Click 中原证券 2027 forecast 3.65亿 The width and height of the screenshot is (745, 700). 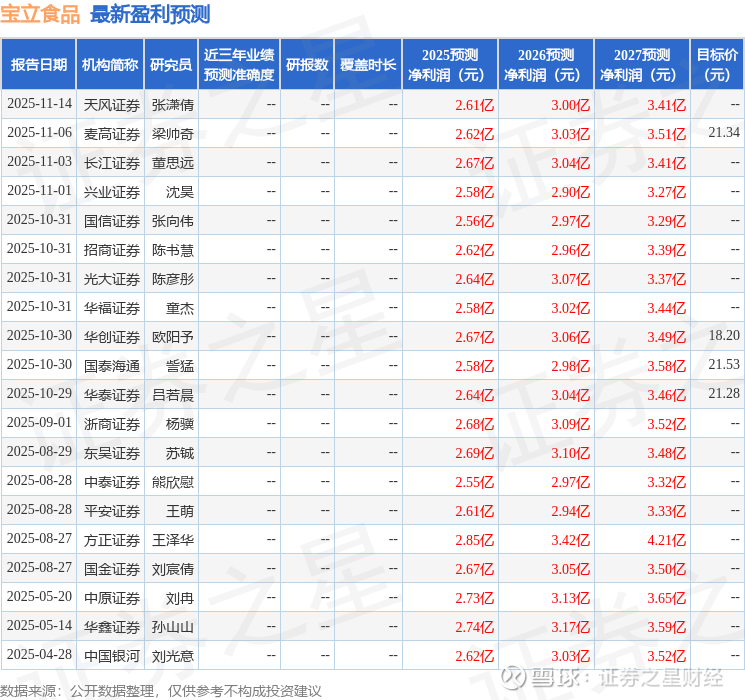666,598
